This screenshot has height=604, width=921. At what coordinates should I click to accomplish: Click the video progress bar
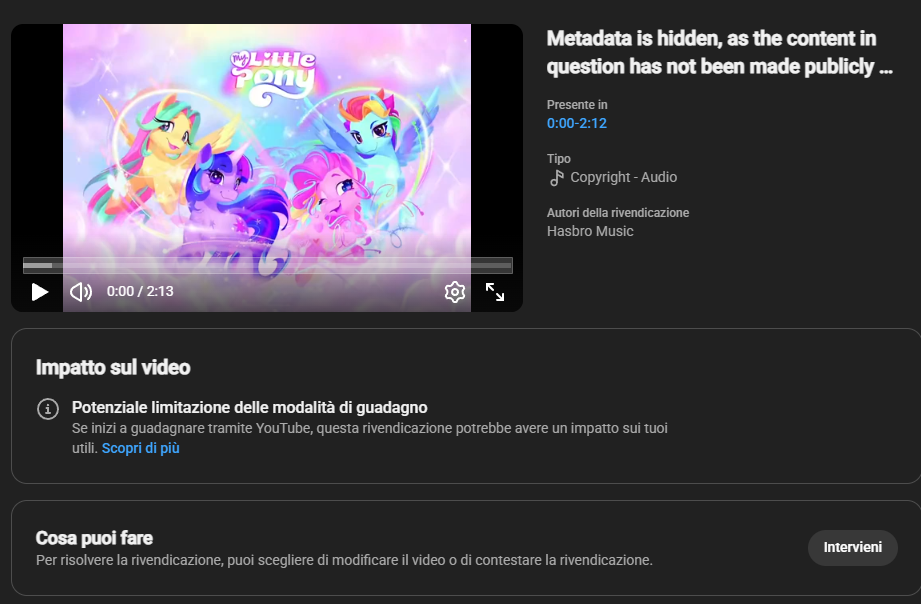[x=267, y=266]
